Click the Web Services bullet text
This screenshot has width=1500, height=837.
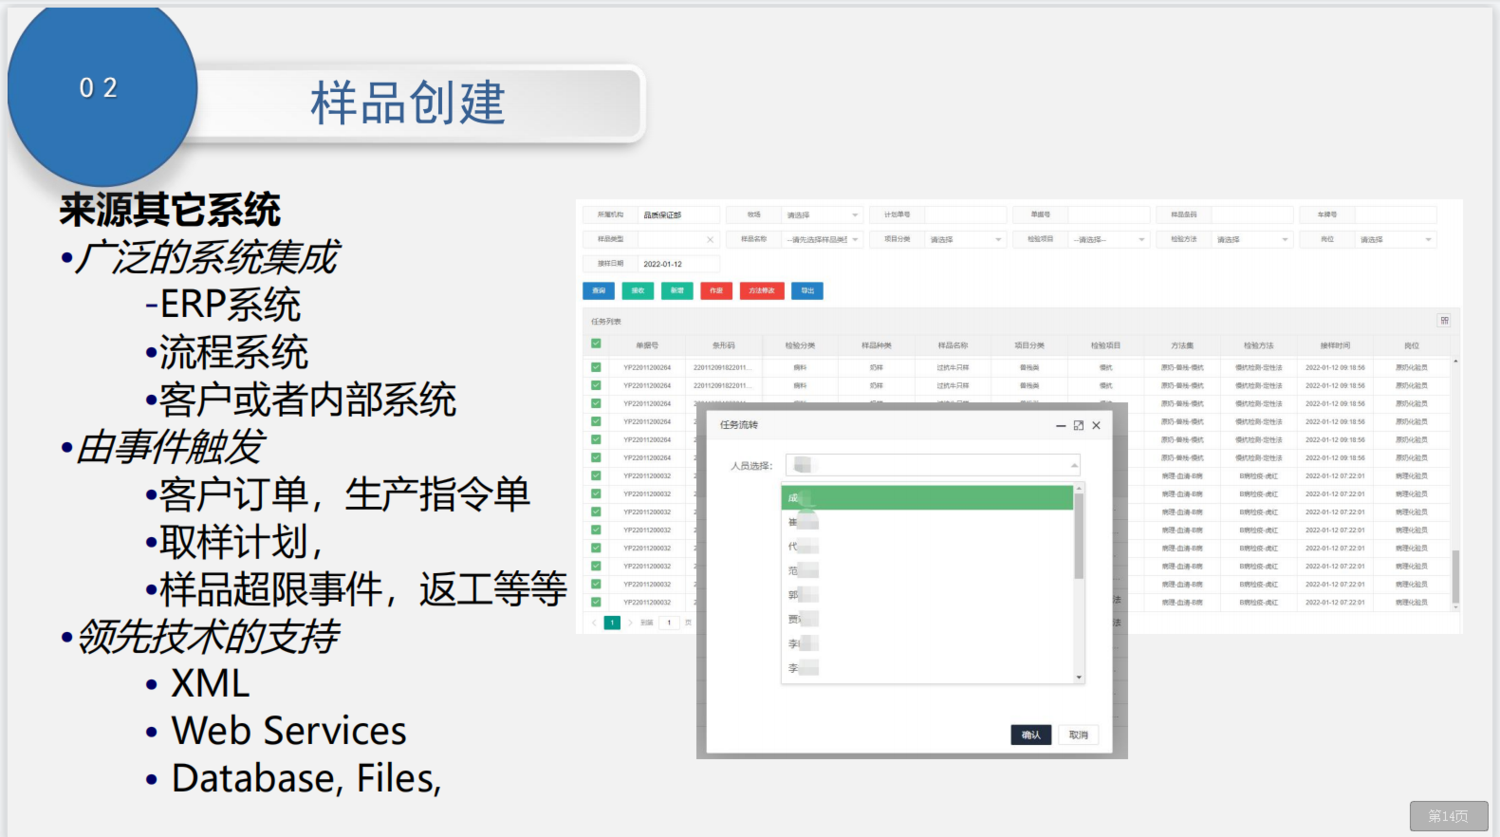pyautogui.click(x=289, y=730)
